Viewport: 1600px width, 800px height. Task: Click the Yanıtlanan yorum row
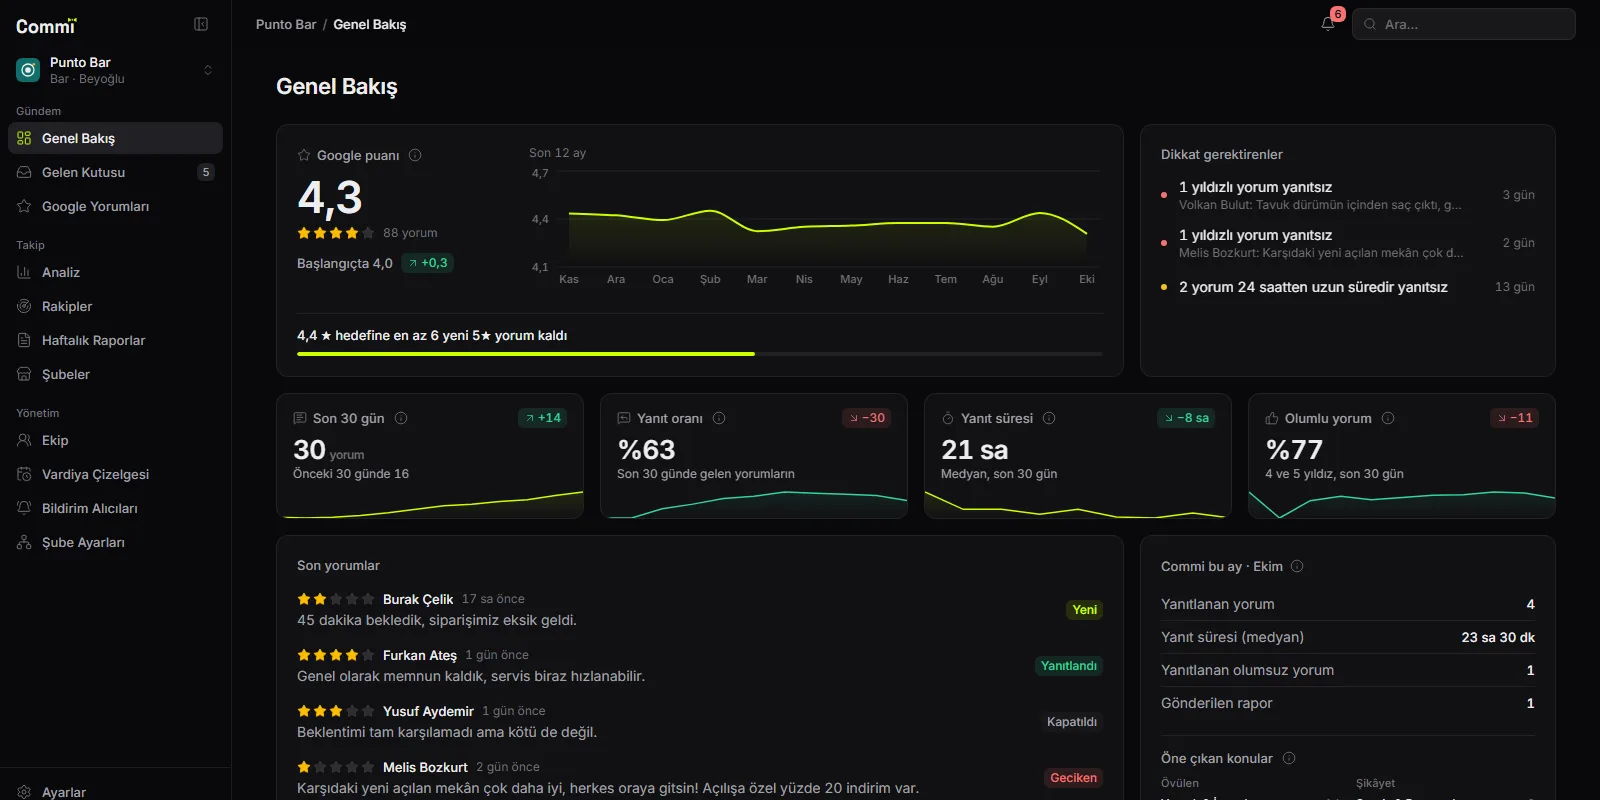1348,604
